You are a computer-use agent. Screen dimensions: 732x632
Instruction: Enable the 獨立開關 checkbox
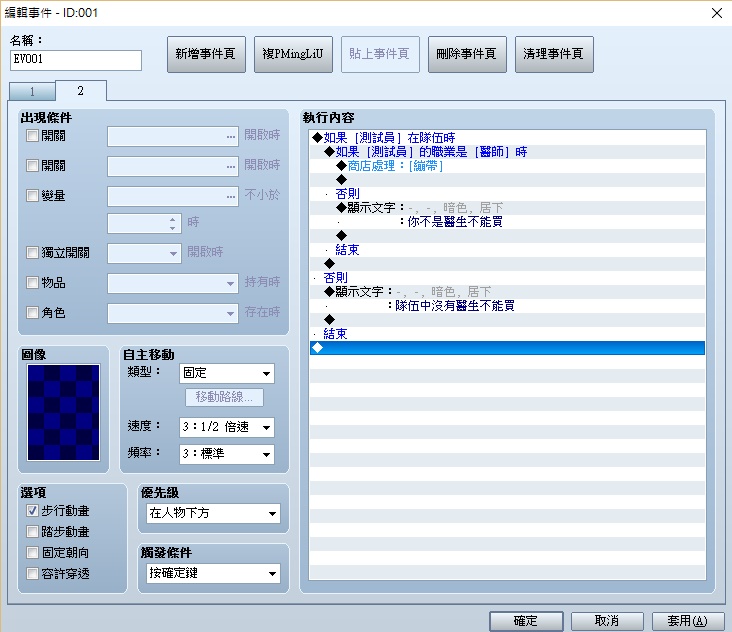tap(32, 253)
